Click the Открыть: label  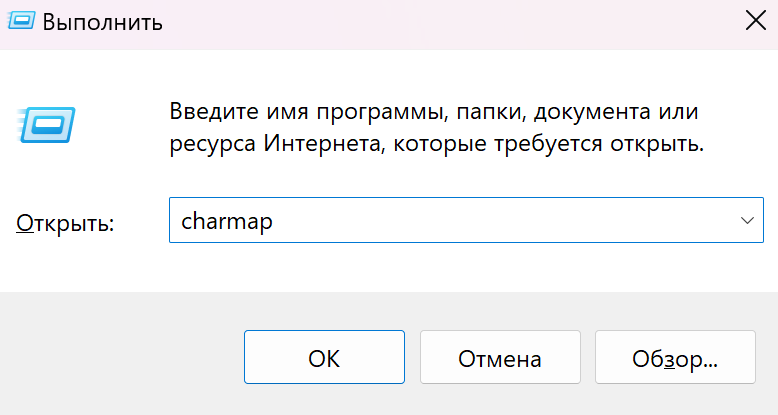coord(65,223)
